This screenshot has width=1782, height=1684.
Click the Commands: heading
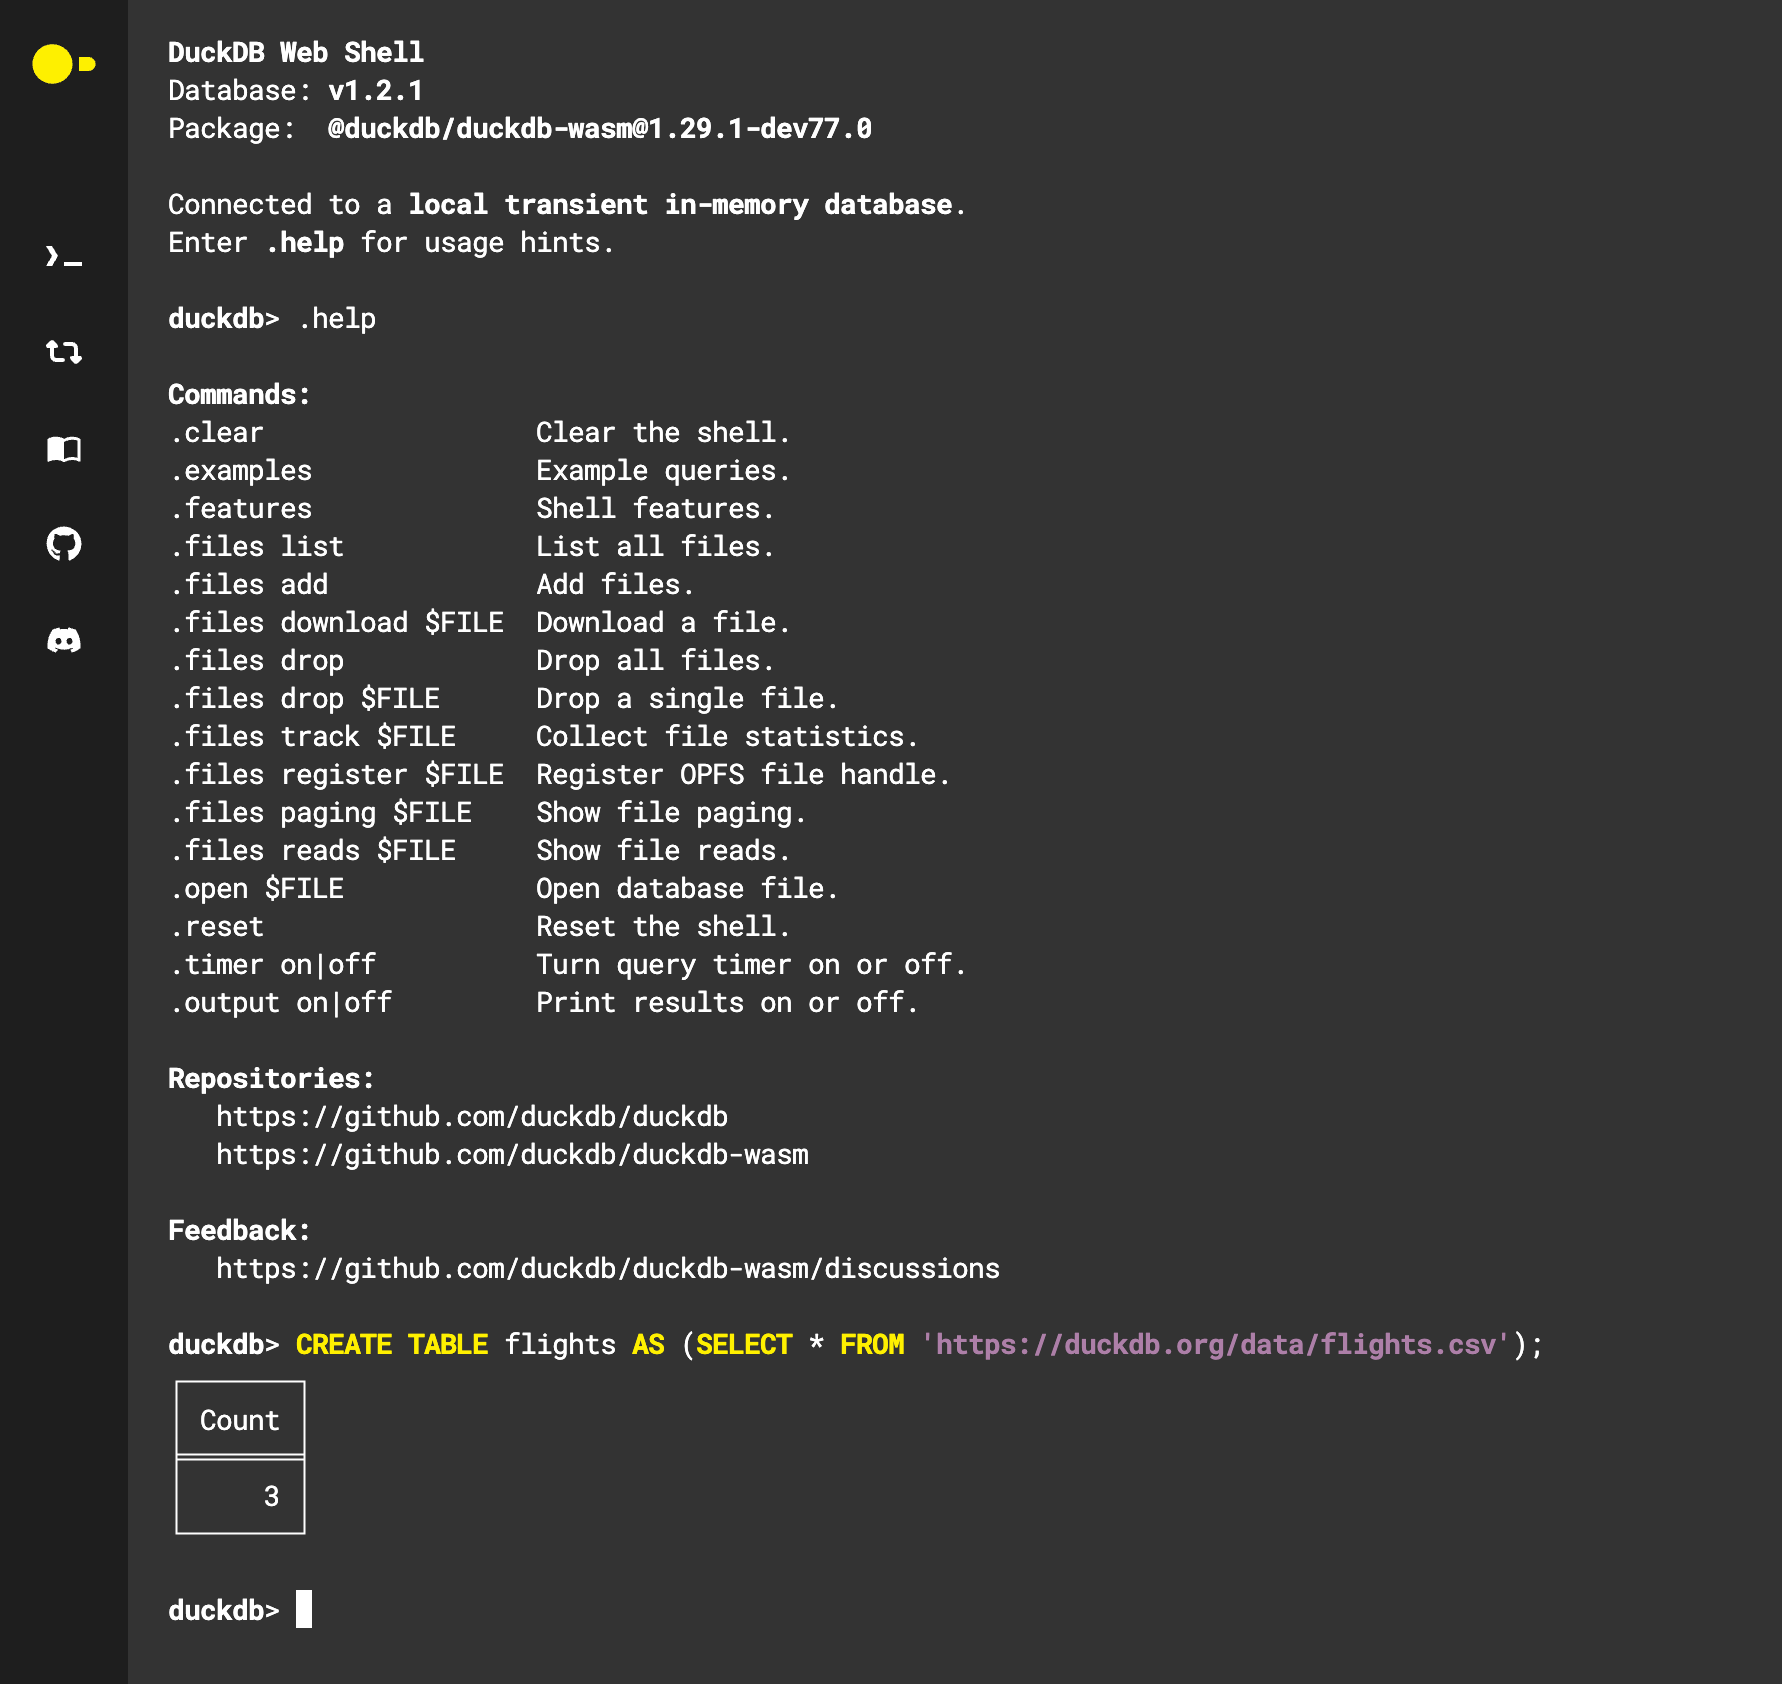coord(239,394)
